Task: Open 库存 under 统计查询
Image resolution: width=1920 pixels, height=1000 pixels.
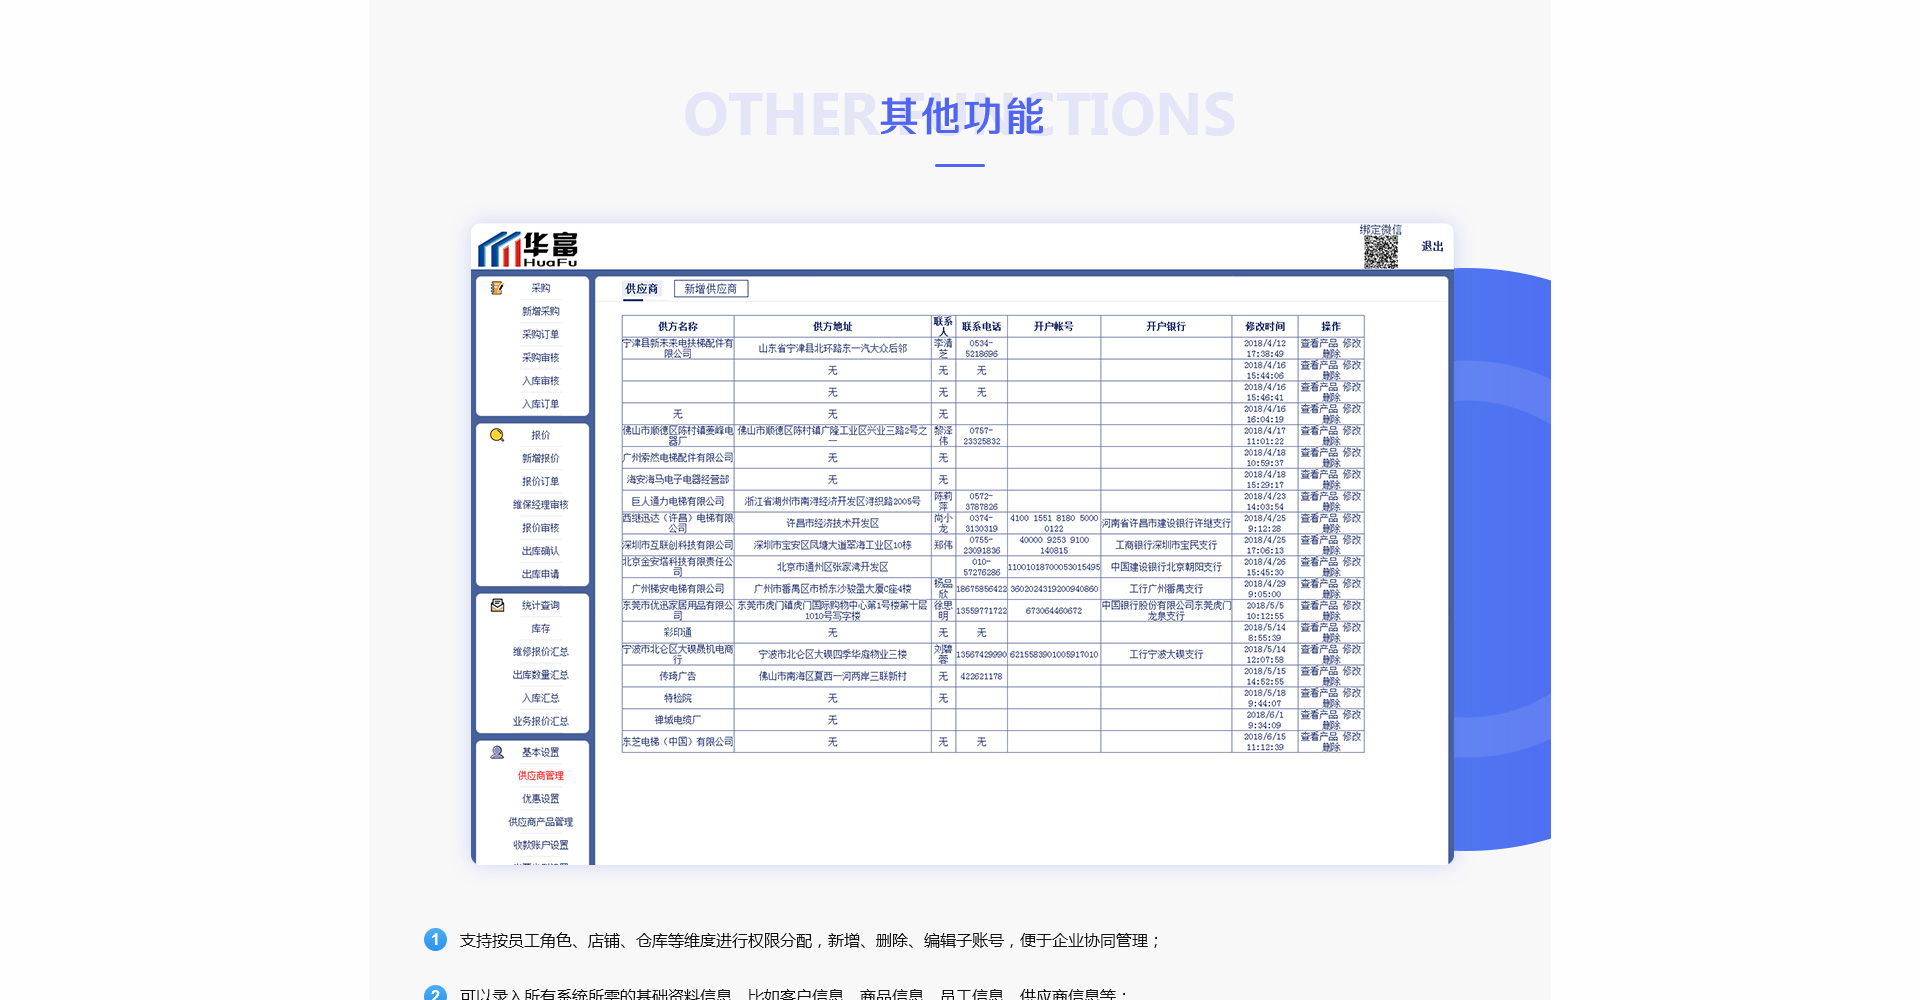Action: [540, 629]
